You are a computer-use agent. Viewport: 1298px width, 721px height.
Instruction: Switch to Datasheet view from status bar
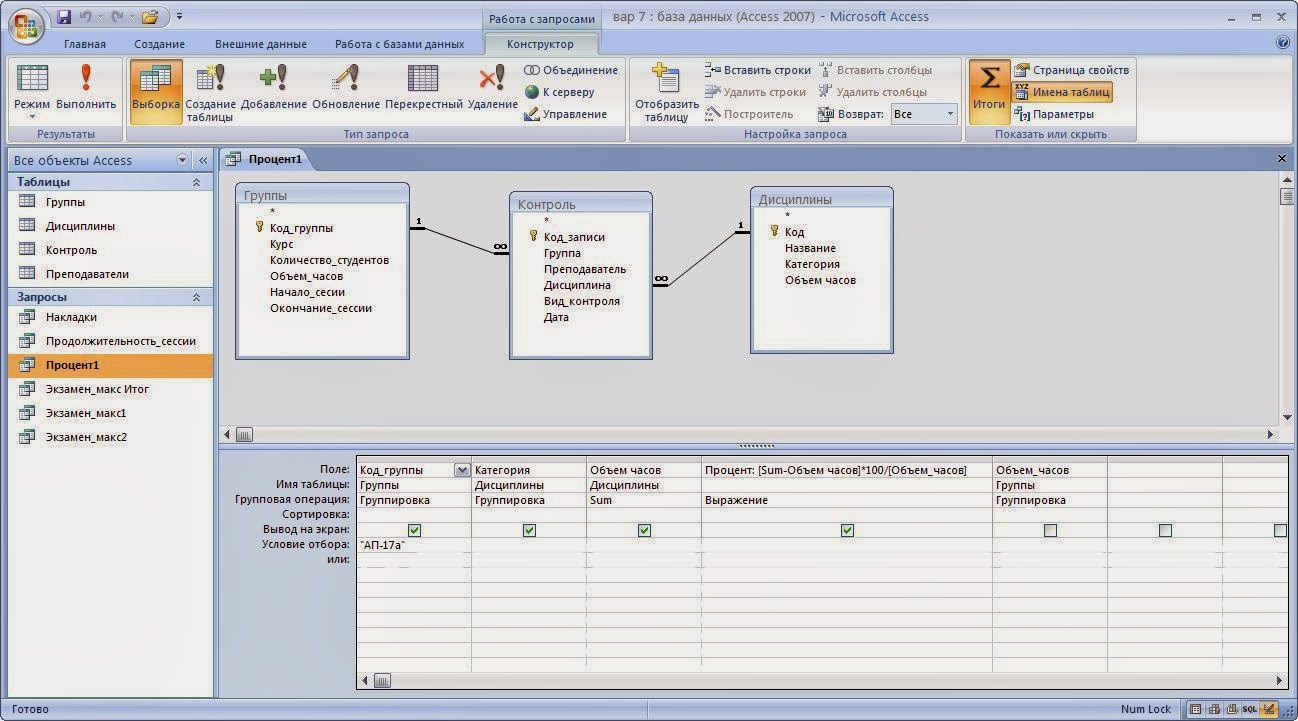(x=1194, y=710)
